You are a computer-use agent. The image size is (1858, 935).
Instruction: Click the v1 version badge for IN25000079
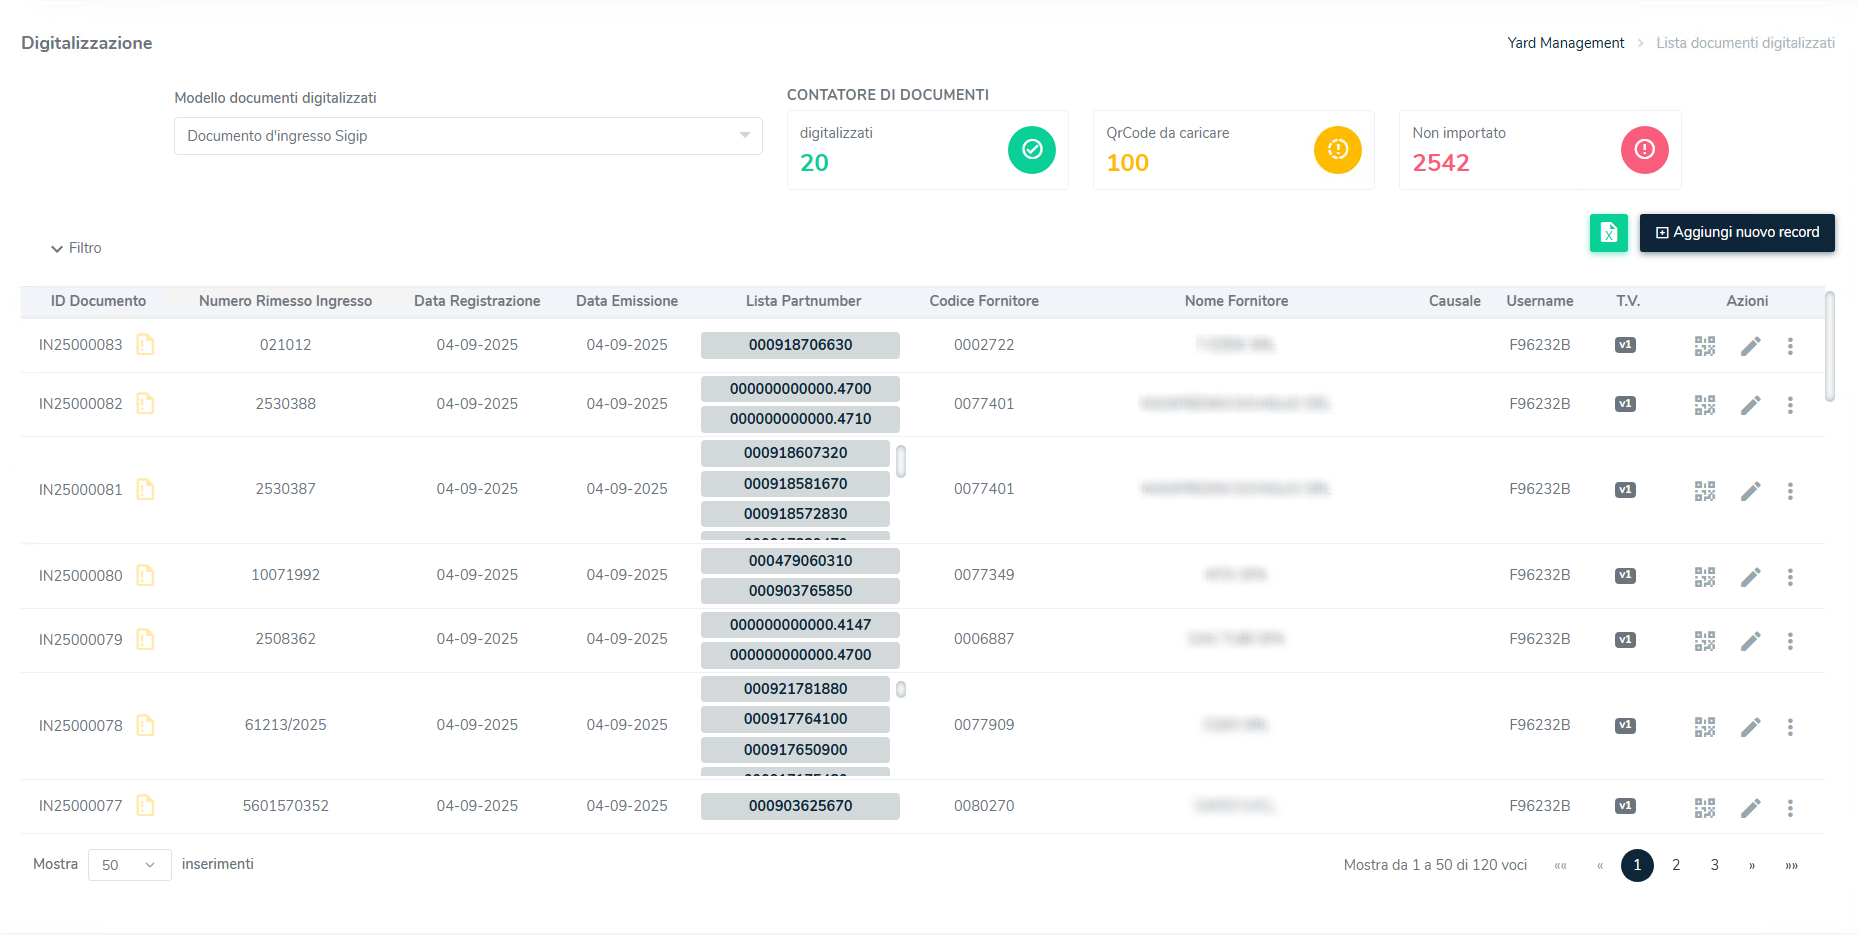pyautogui.click(x=1625, y=640)
